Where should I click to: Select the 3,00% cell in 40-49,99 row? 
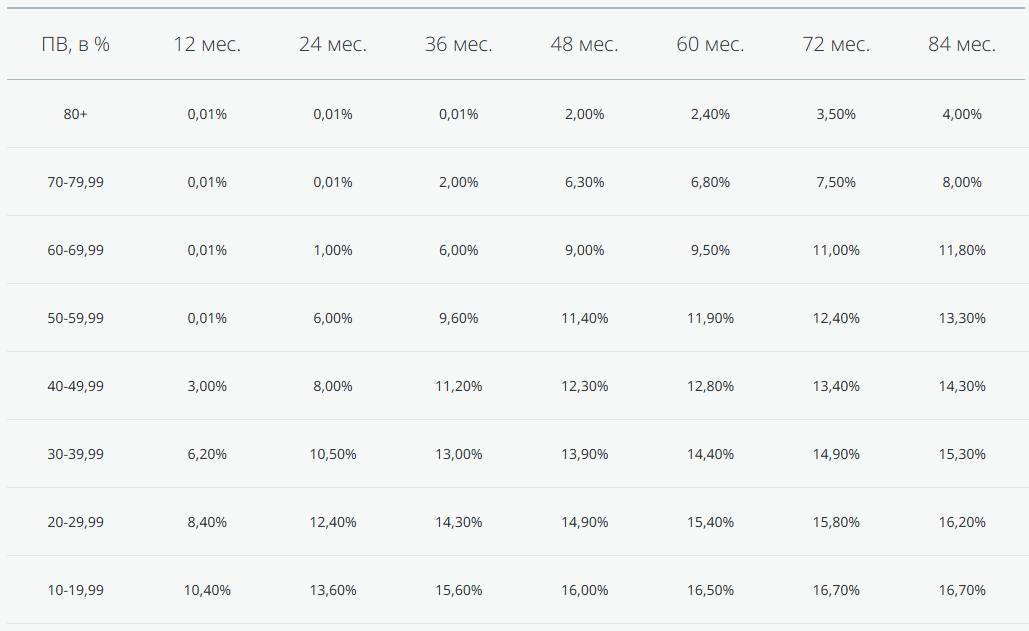[x=207, y=386]
